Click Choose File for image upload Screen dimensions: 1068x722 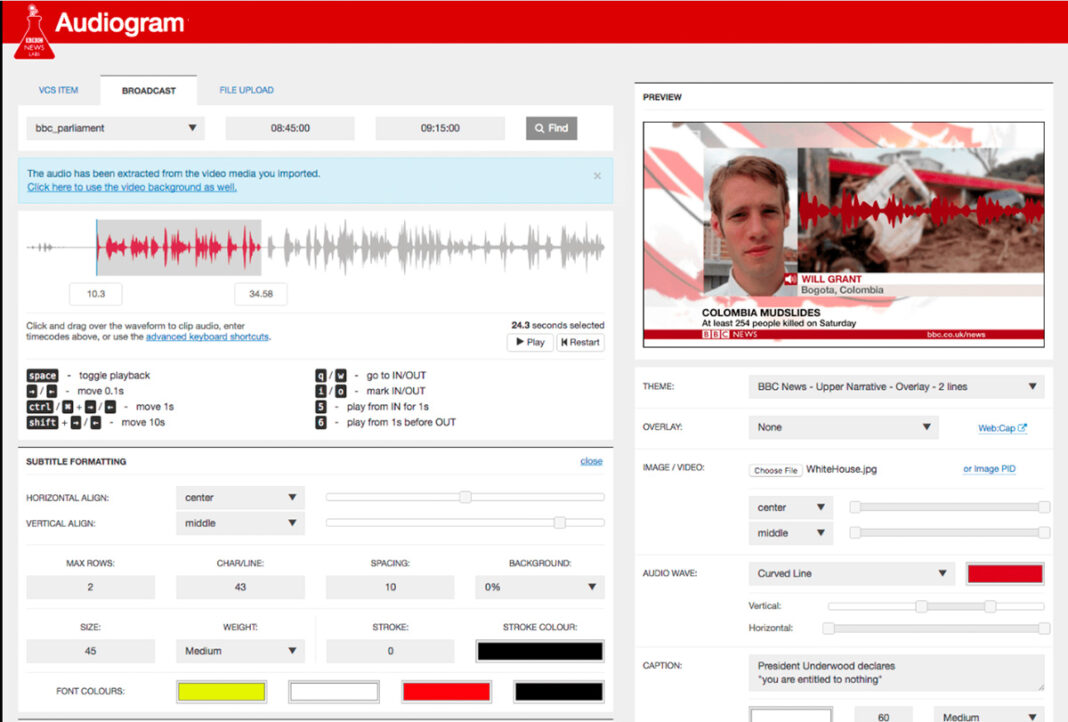776,469
